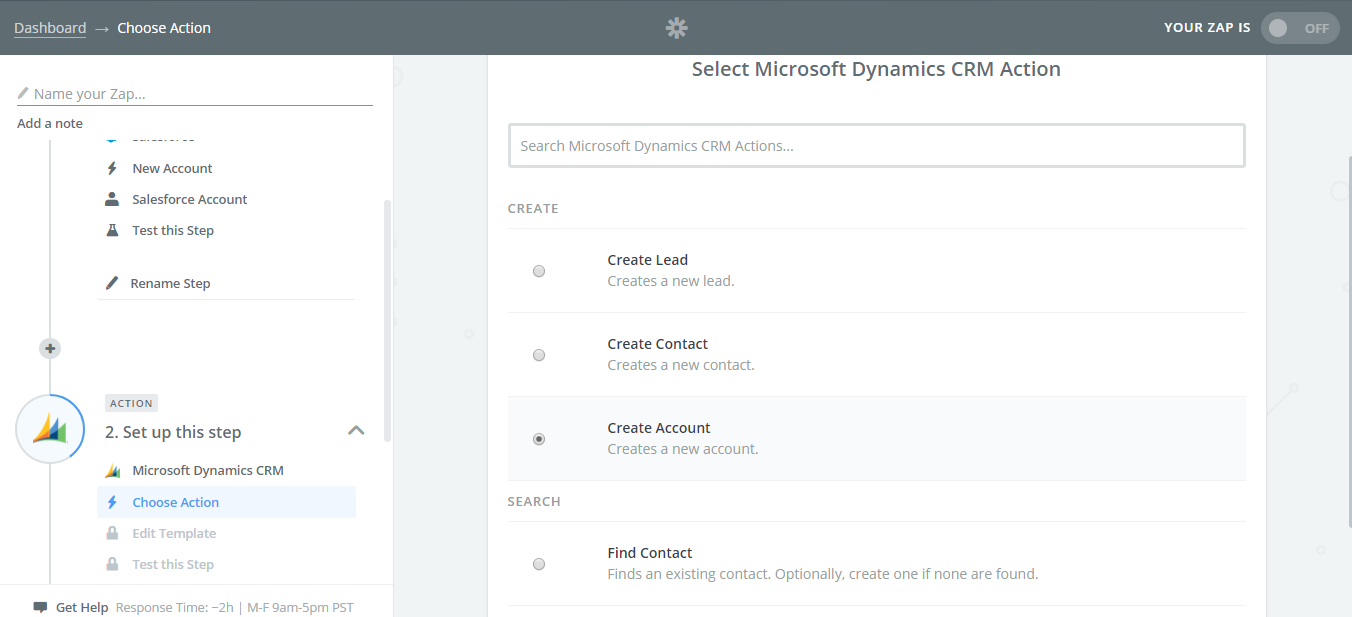Click the Find Contact title text
Screen dimensions: 1352x617
click(650, 553)
